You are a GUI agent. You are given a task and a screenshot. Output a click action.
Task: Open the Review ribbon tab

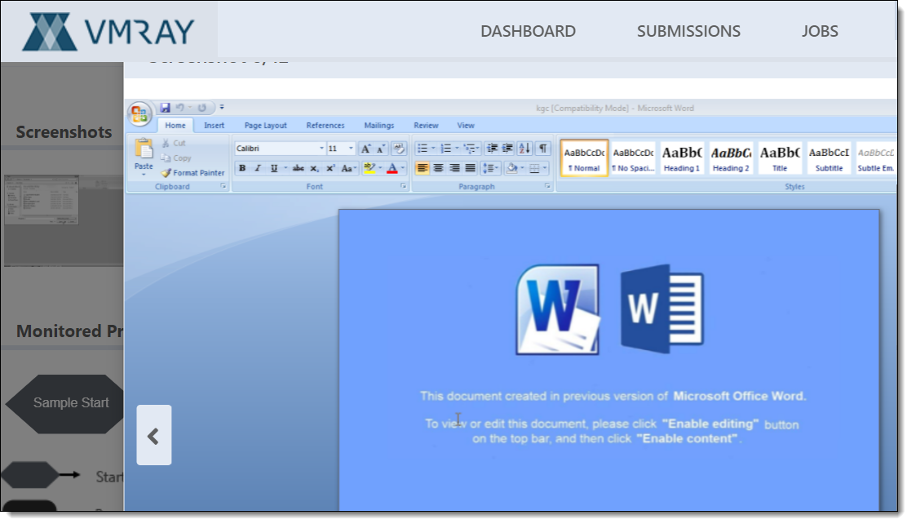tap(426, 125)
